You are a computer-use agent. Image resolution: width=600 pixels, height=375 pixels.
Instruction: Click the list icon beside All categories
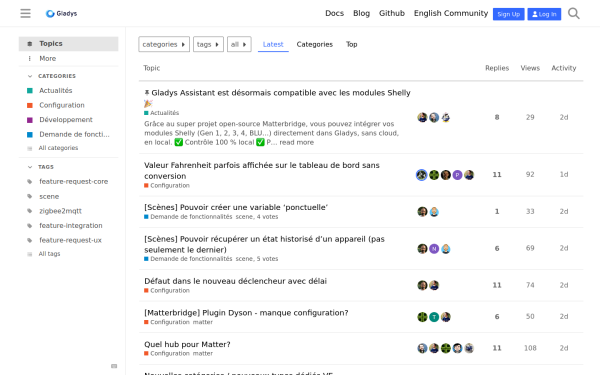(30, 148)
